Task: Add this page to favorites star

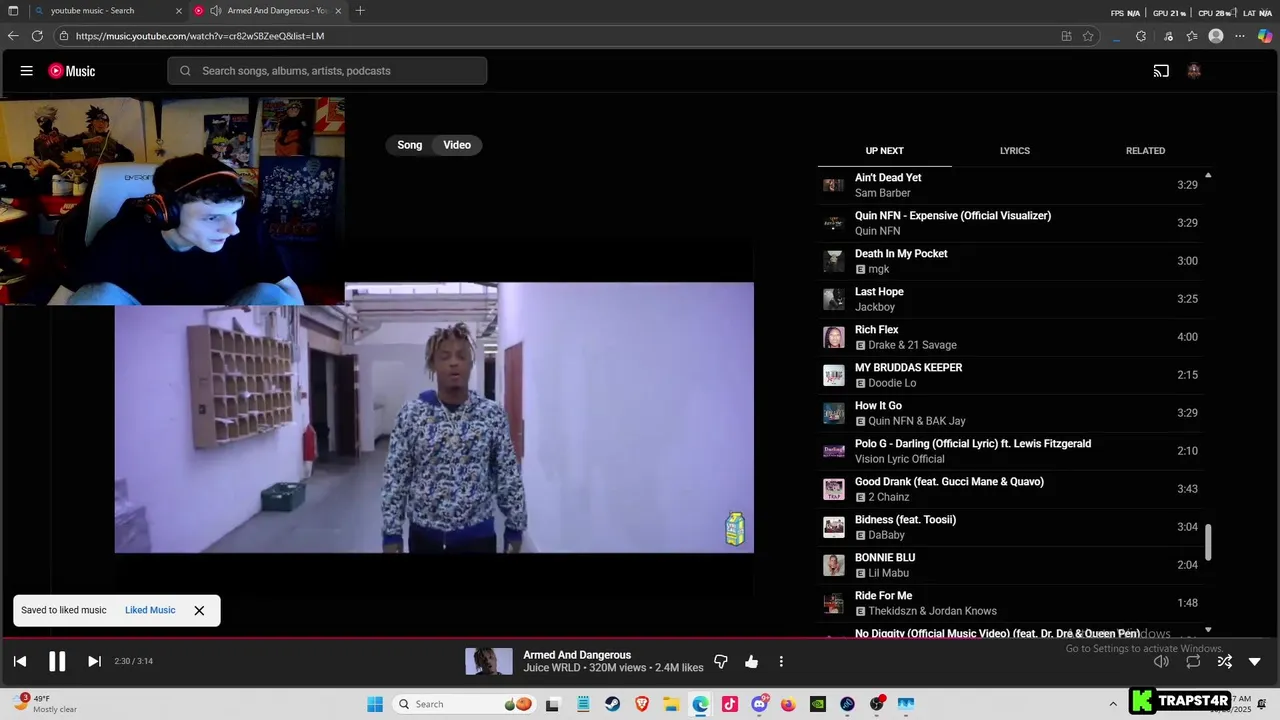Action: coord(1088,36)
